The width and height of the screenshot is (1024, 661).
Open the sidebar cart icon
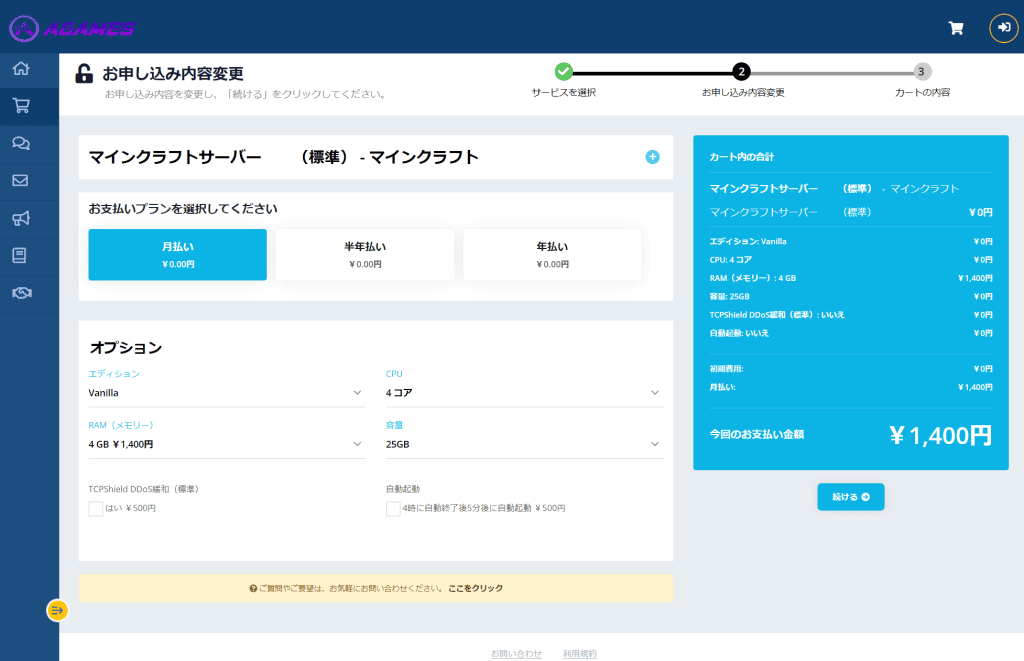pyautogui.click(x=21, y=106)
